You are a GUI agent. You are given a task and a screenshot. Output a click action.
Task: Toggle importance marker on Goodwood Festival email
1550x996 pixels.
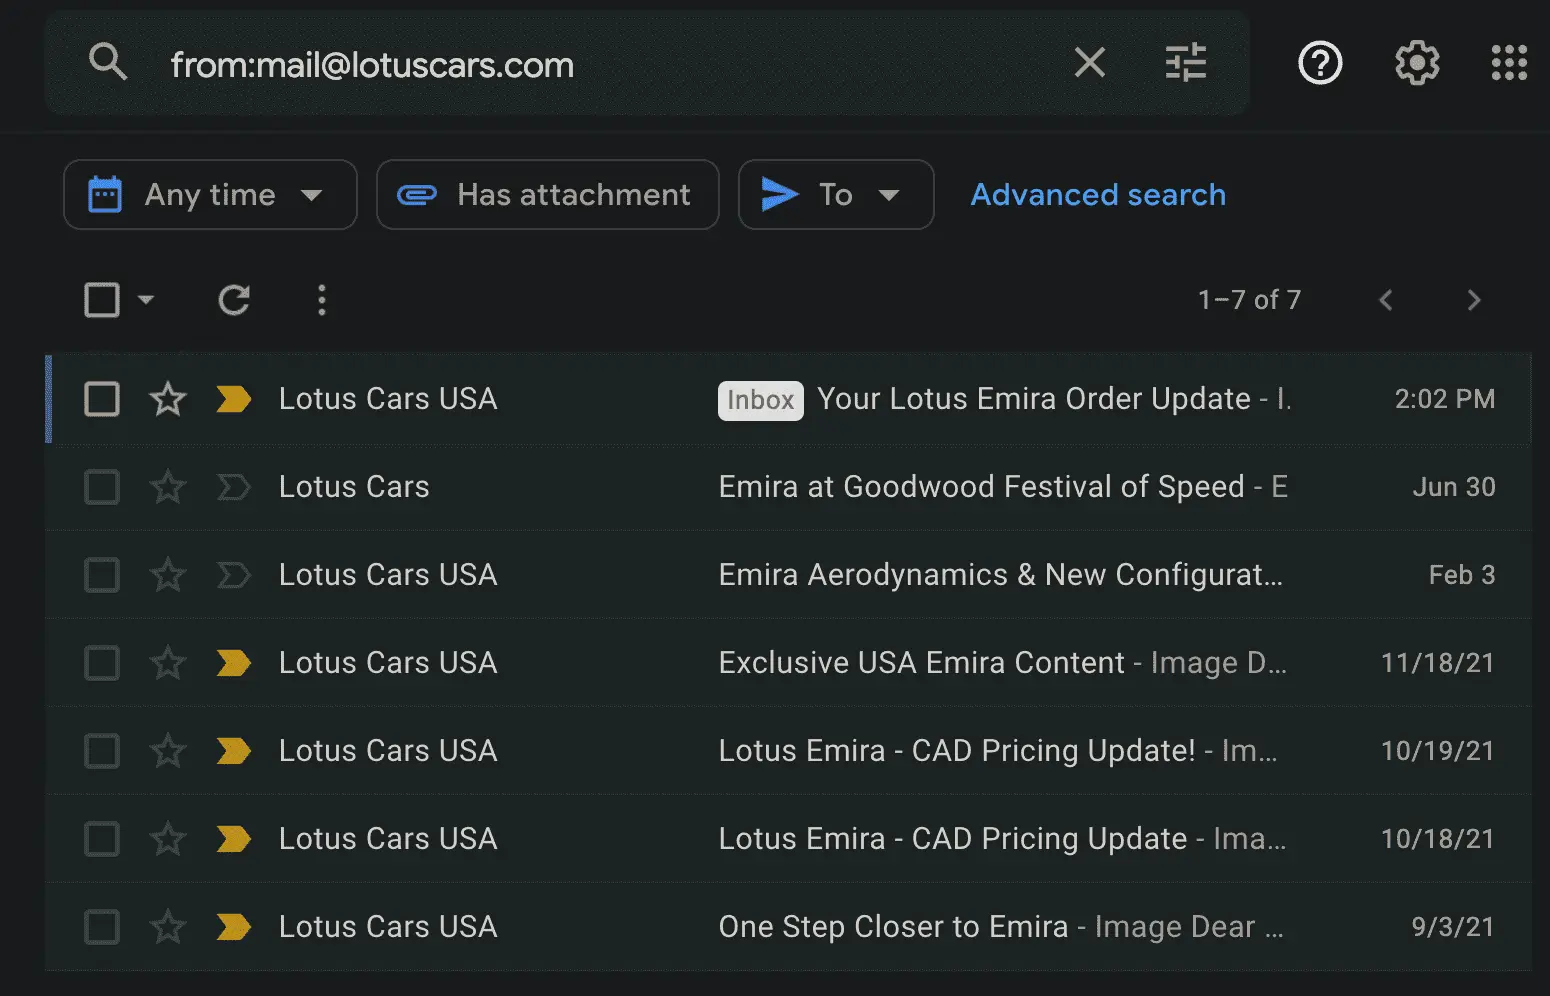tap(233, 487)
